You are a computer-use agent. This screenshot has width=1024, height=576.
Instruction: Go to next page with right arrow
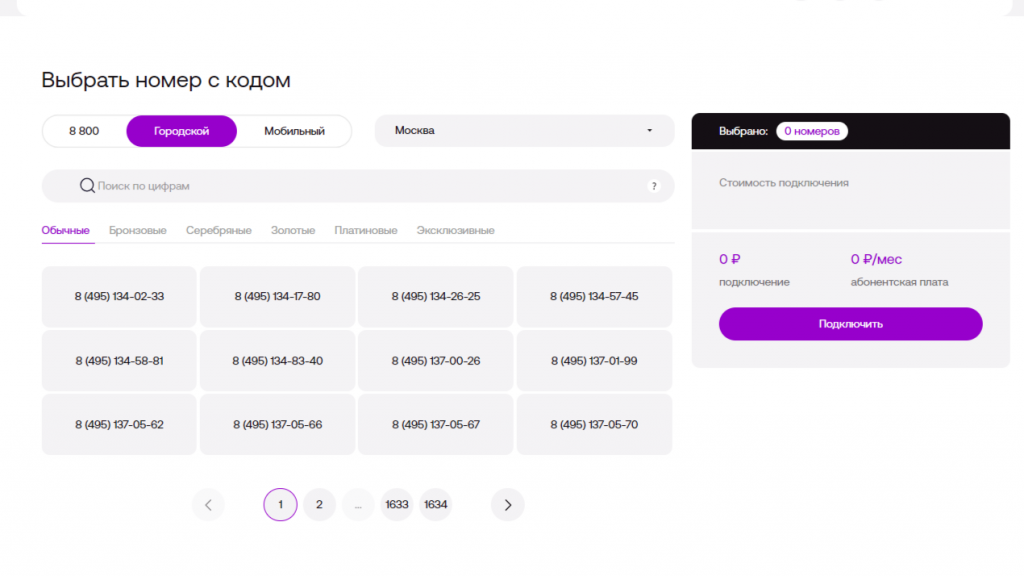click(508, 505)
